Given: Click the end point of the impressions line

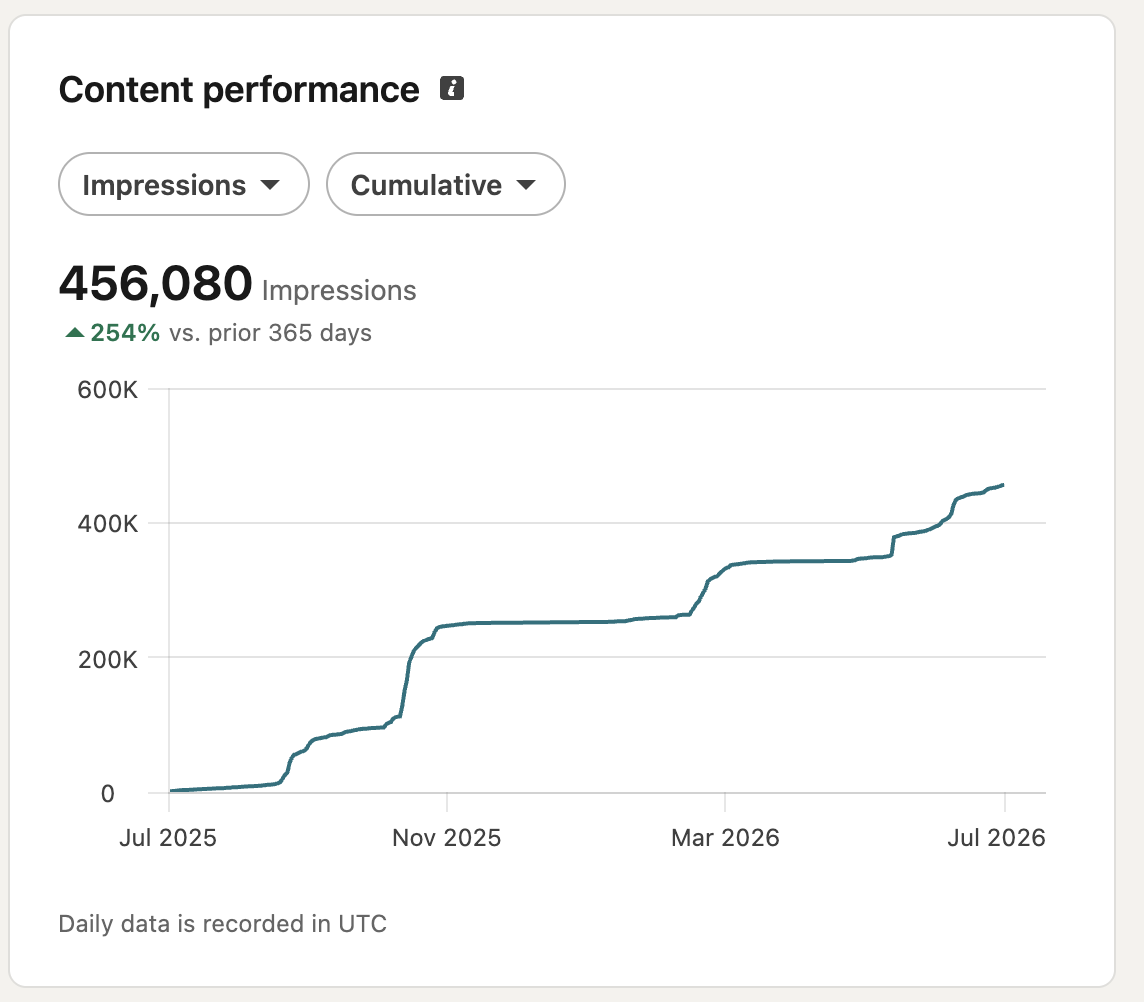Looking at the screenshot, I should (x=1003, y=485).
